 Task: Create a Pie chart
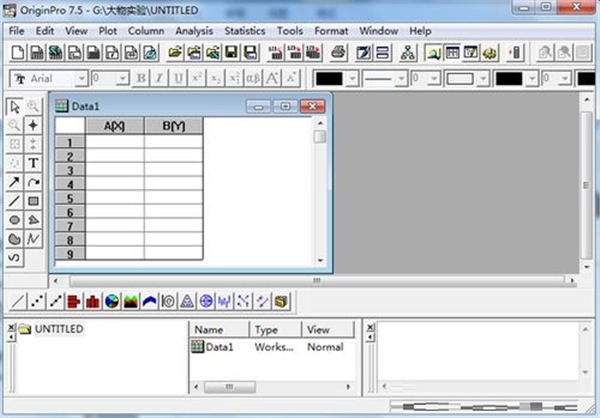[112, 302]
